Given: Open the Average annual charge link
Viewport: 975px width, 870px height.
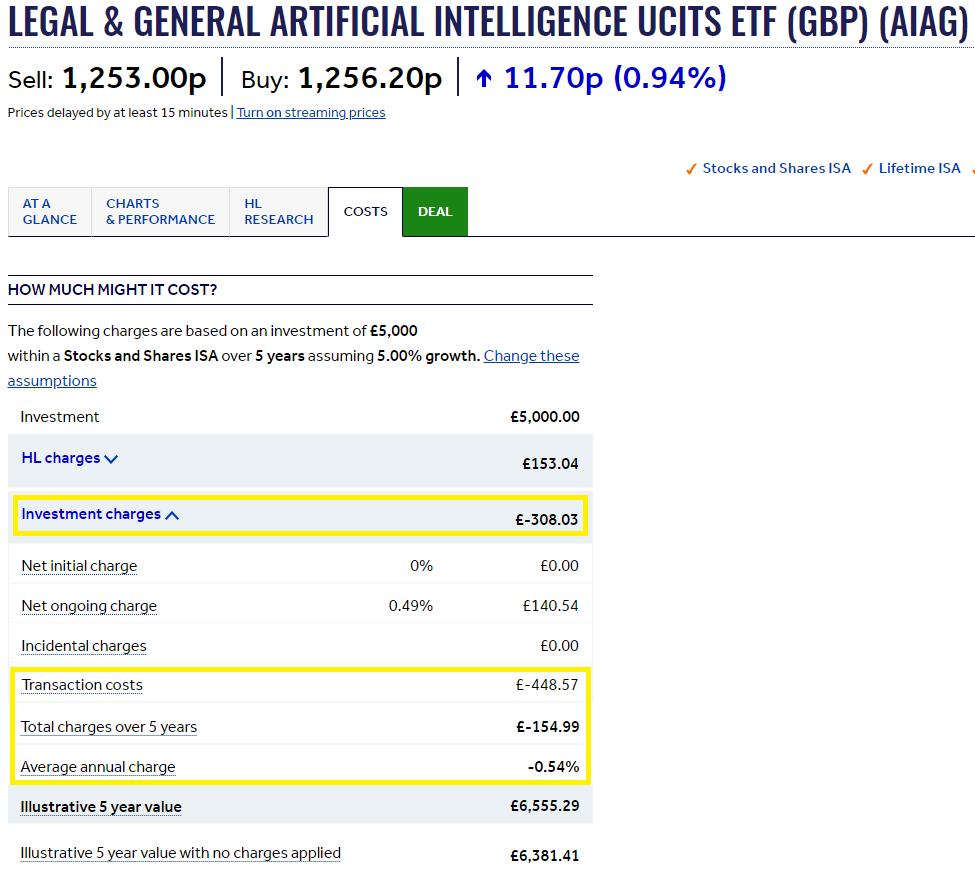Looking at the screenshot, I should coord(97,766).
